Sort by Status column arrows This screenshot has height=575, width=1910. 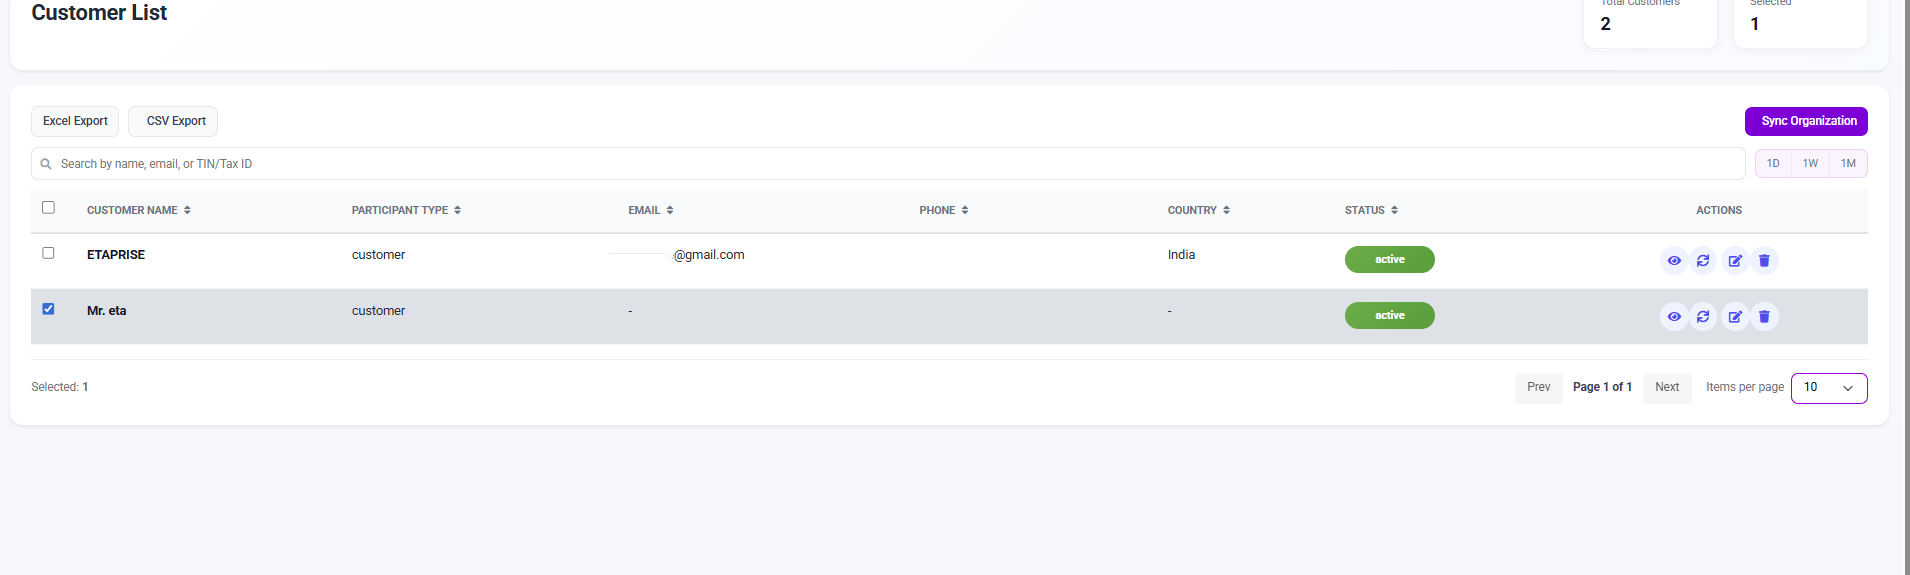pos(1394,210)
